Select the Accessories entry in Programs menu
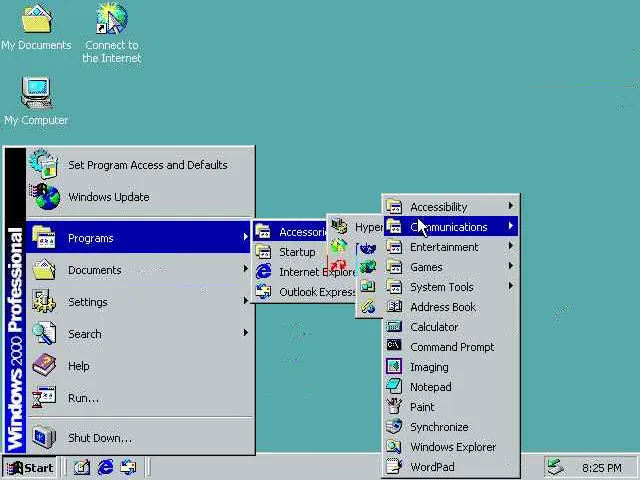640x480 pixels. [x=291, y=232]
